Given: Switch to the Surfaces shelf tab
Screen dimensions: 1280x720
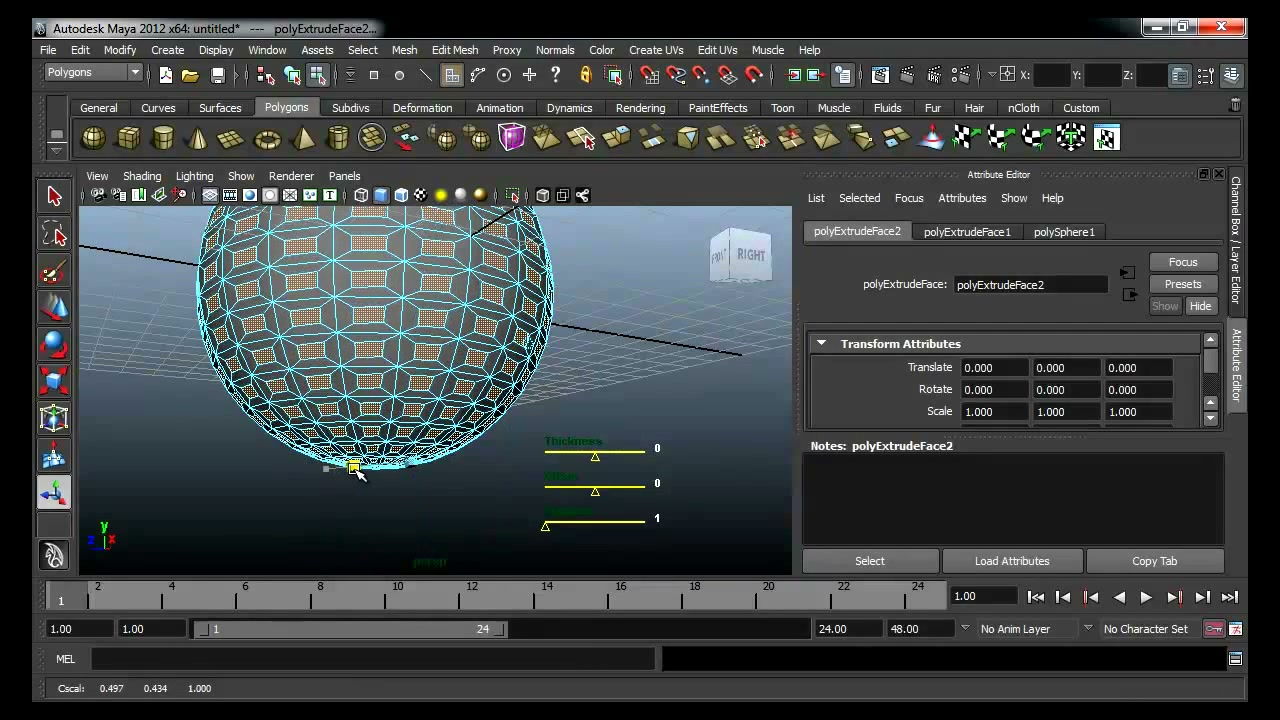Looking at the screenshot, I should [220, 108].
